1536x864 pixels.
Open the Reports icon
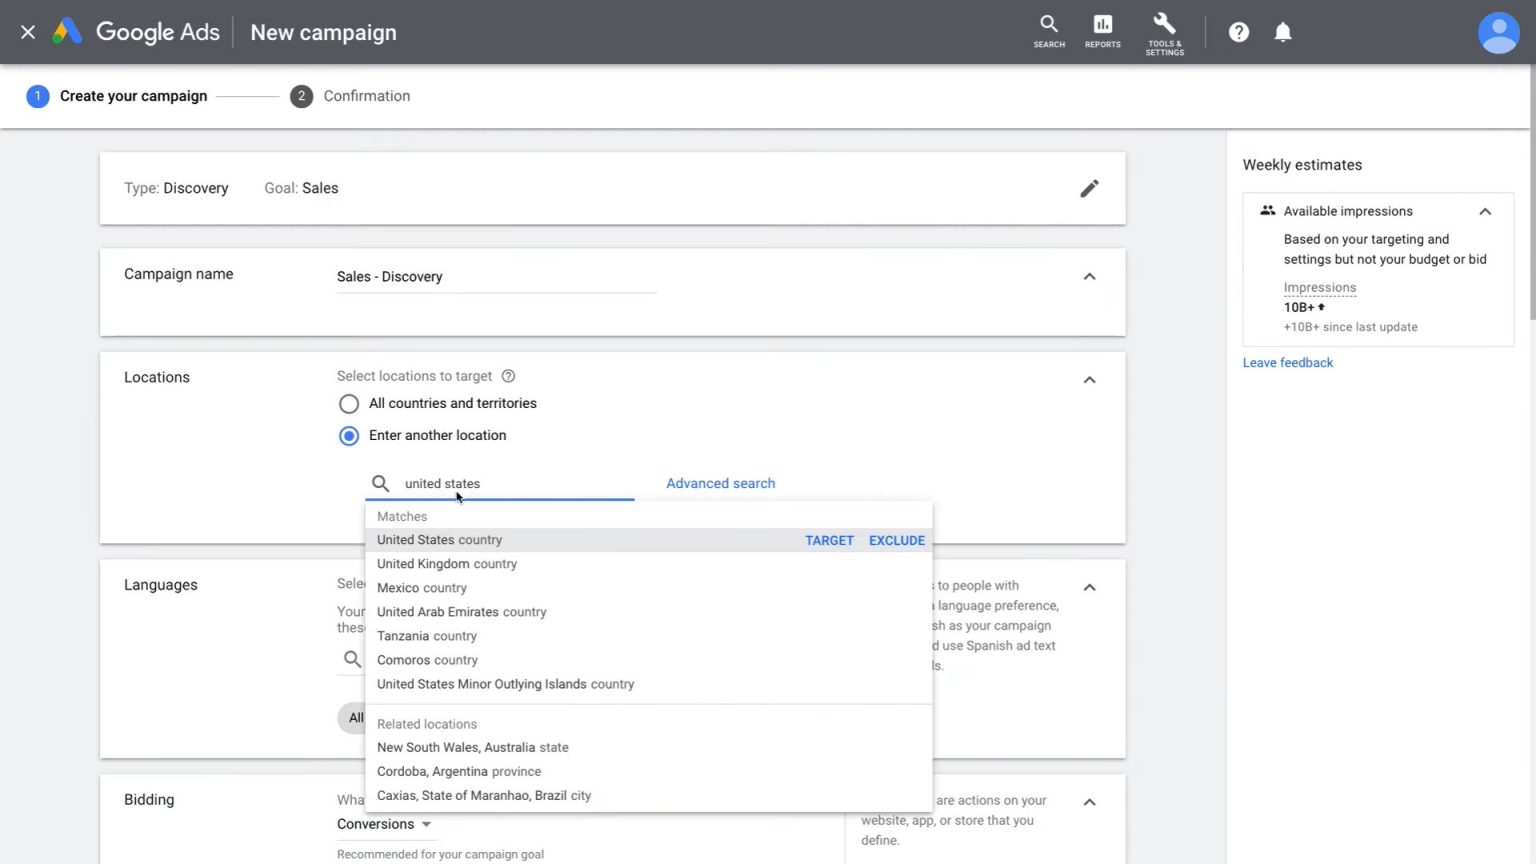coord(1102,31)
